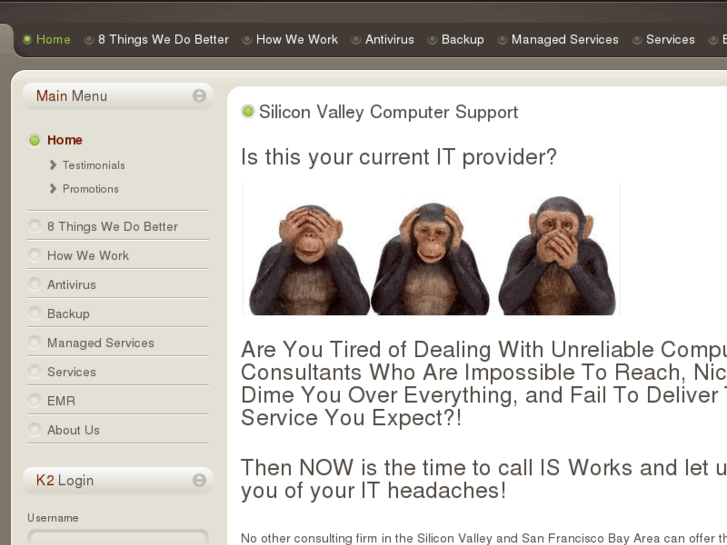Screen dimensions: 727x545
Task: Click the three monkeys image
Action: (x=431, y=249)
